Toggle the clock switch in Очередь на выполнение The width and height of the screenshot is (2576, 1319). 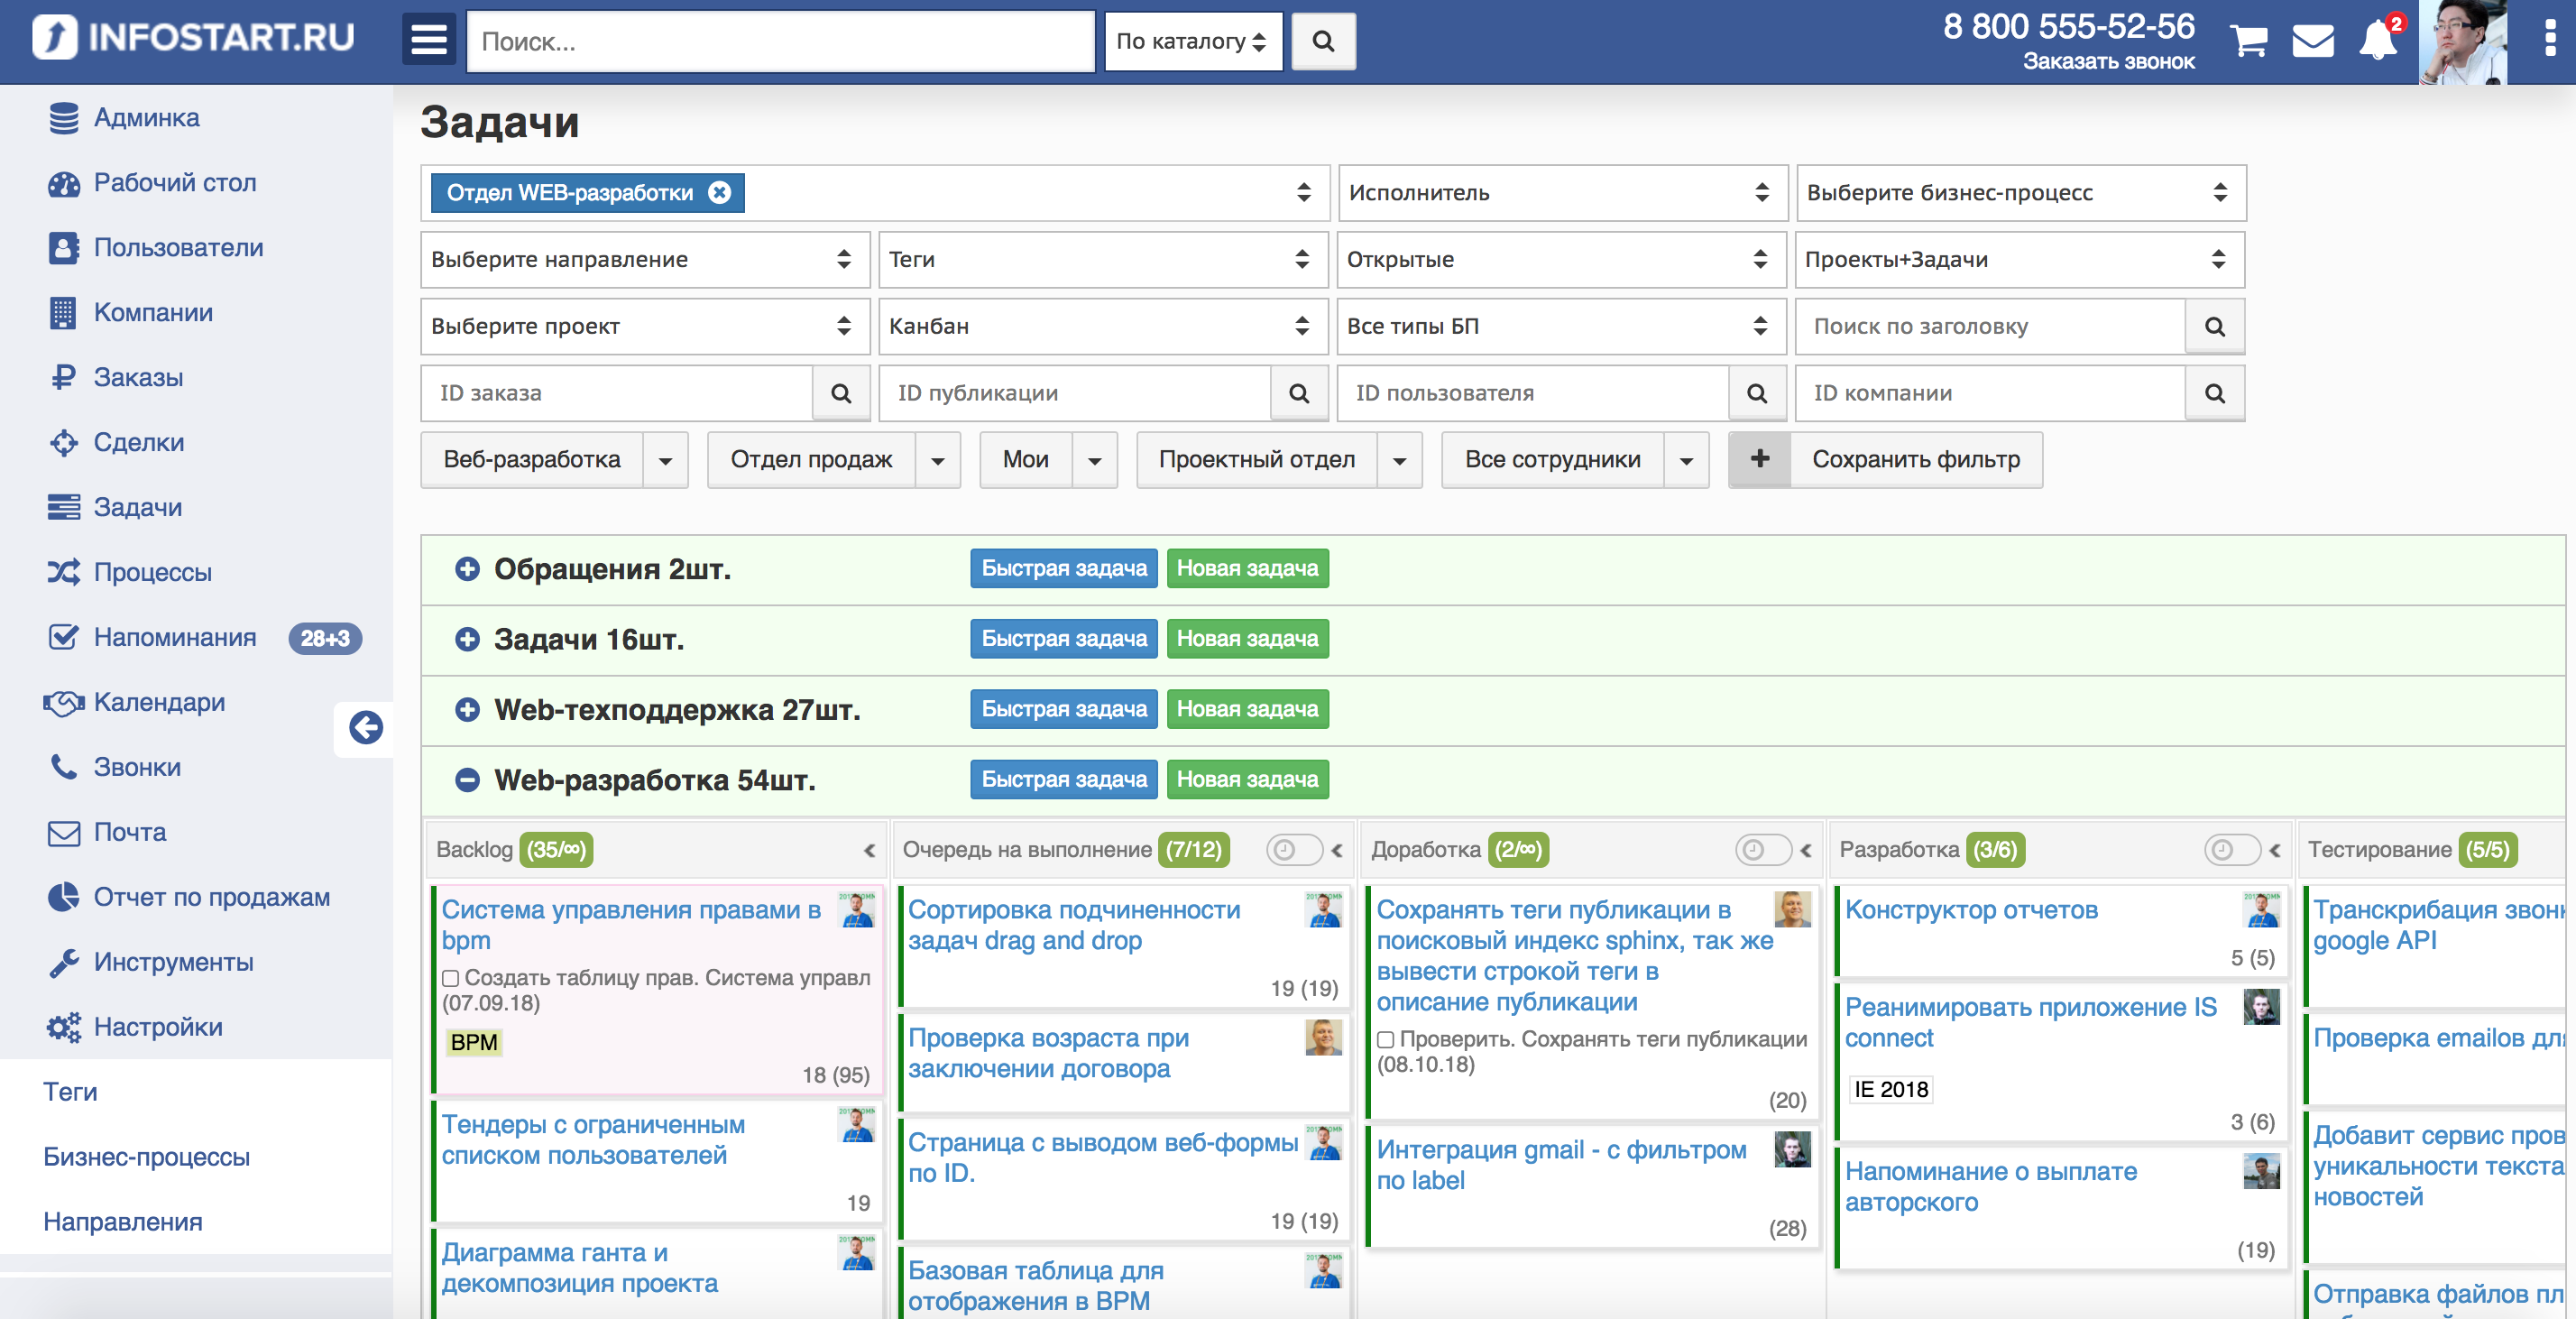click(1294, 850)
